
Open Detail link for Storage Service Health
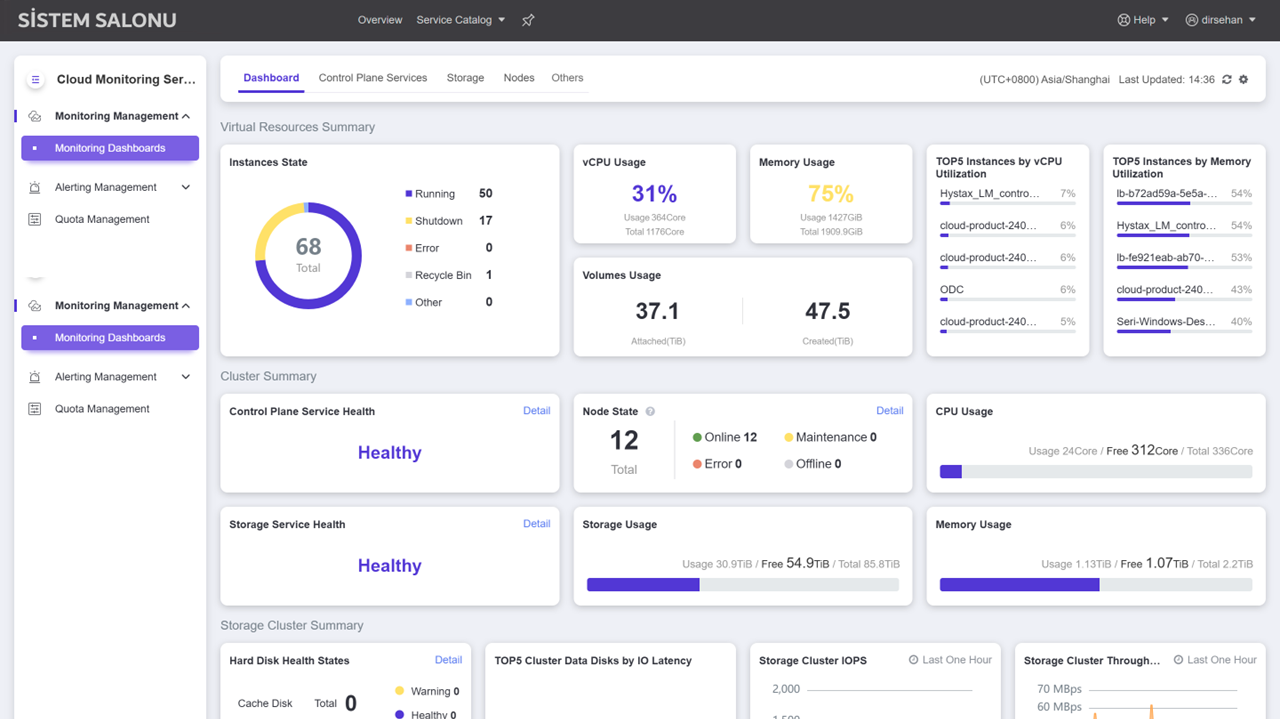click(536, 523)
